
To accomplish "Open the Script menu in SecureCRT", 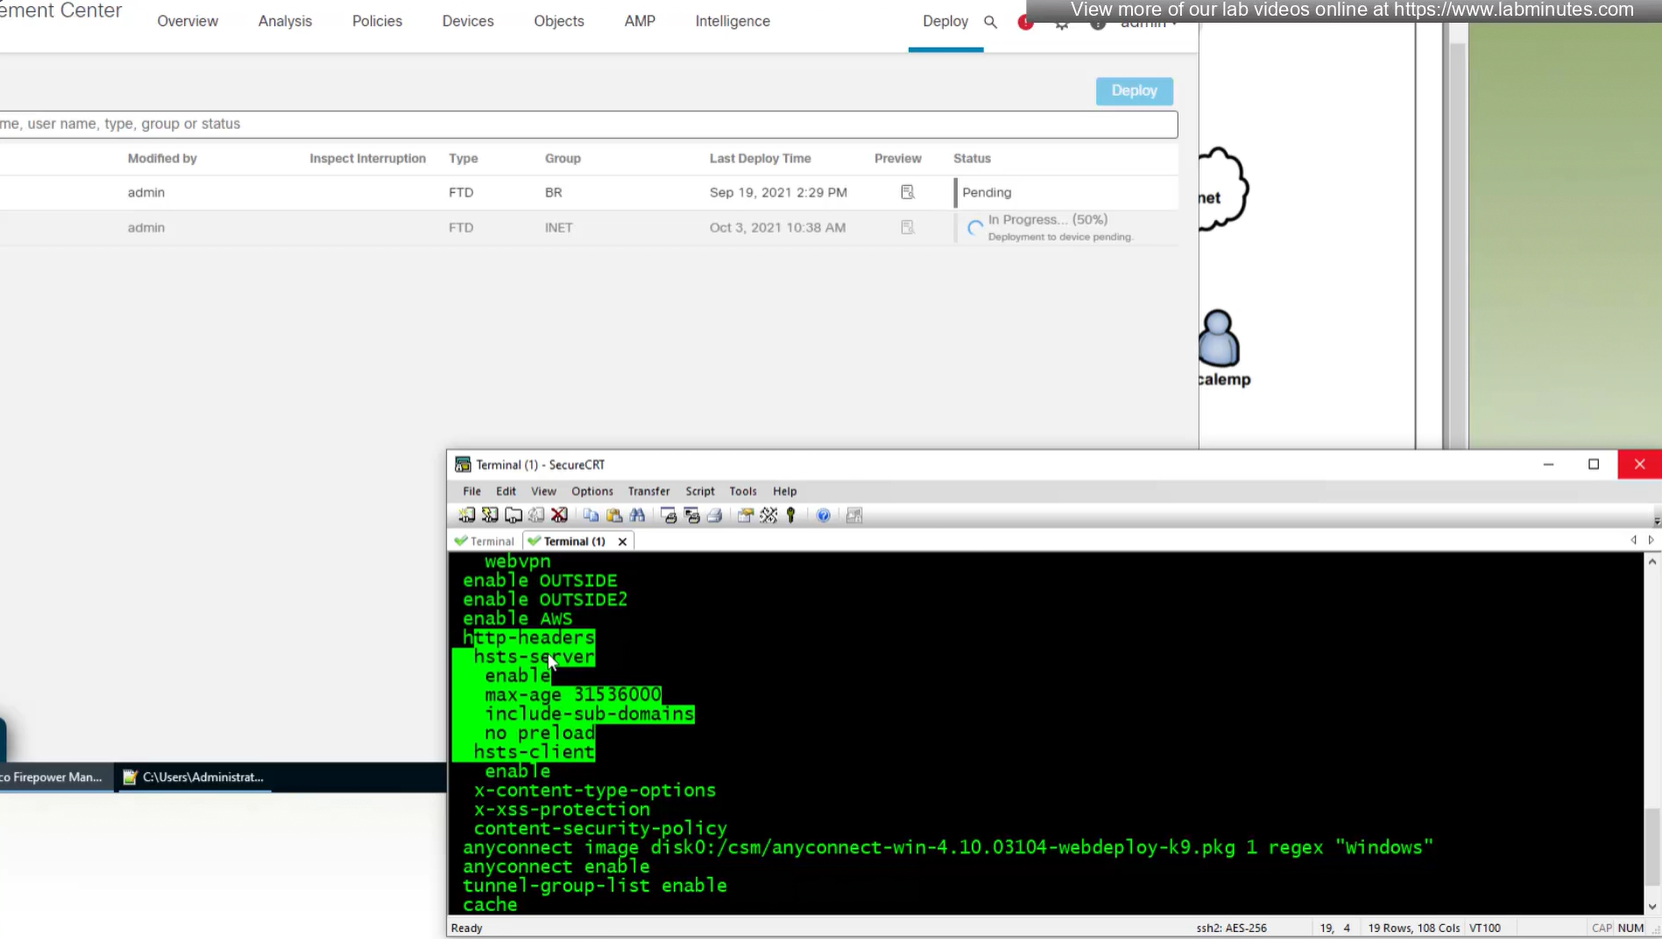I will pyautogui.click(x=699, y=491).
